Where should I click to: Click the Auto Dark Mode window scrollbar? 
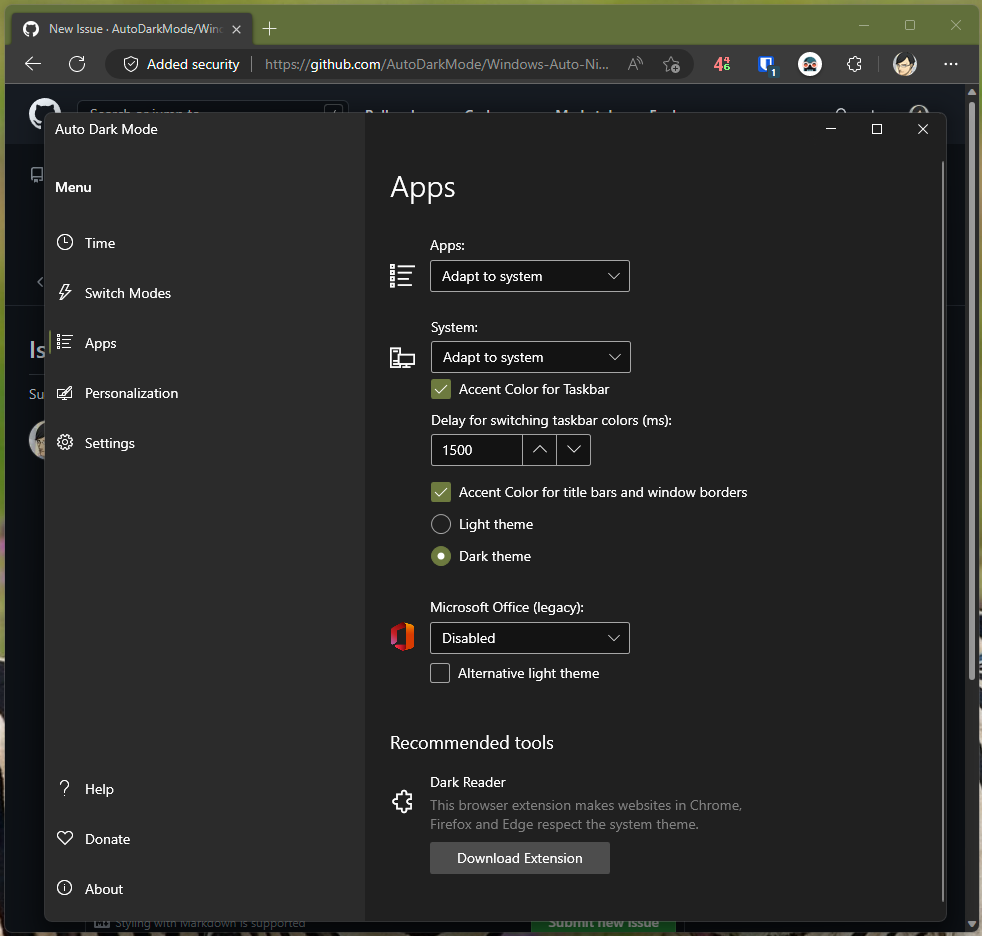point(942,531)
